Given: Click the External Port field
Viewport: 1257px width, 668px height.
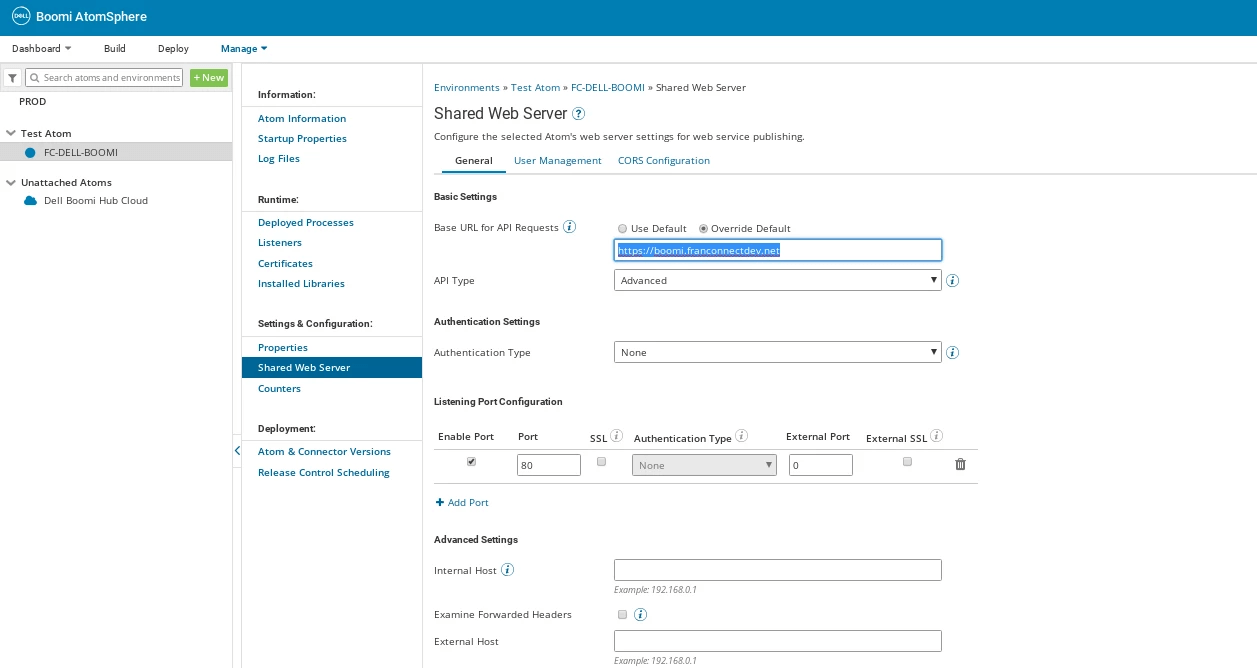Looking at the screenshot, I should [821, 465].
